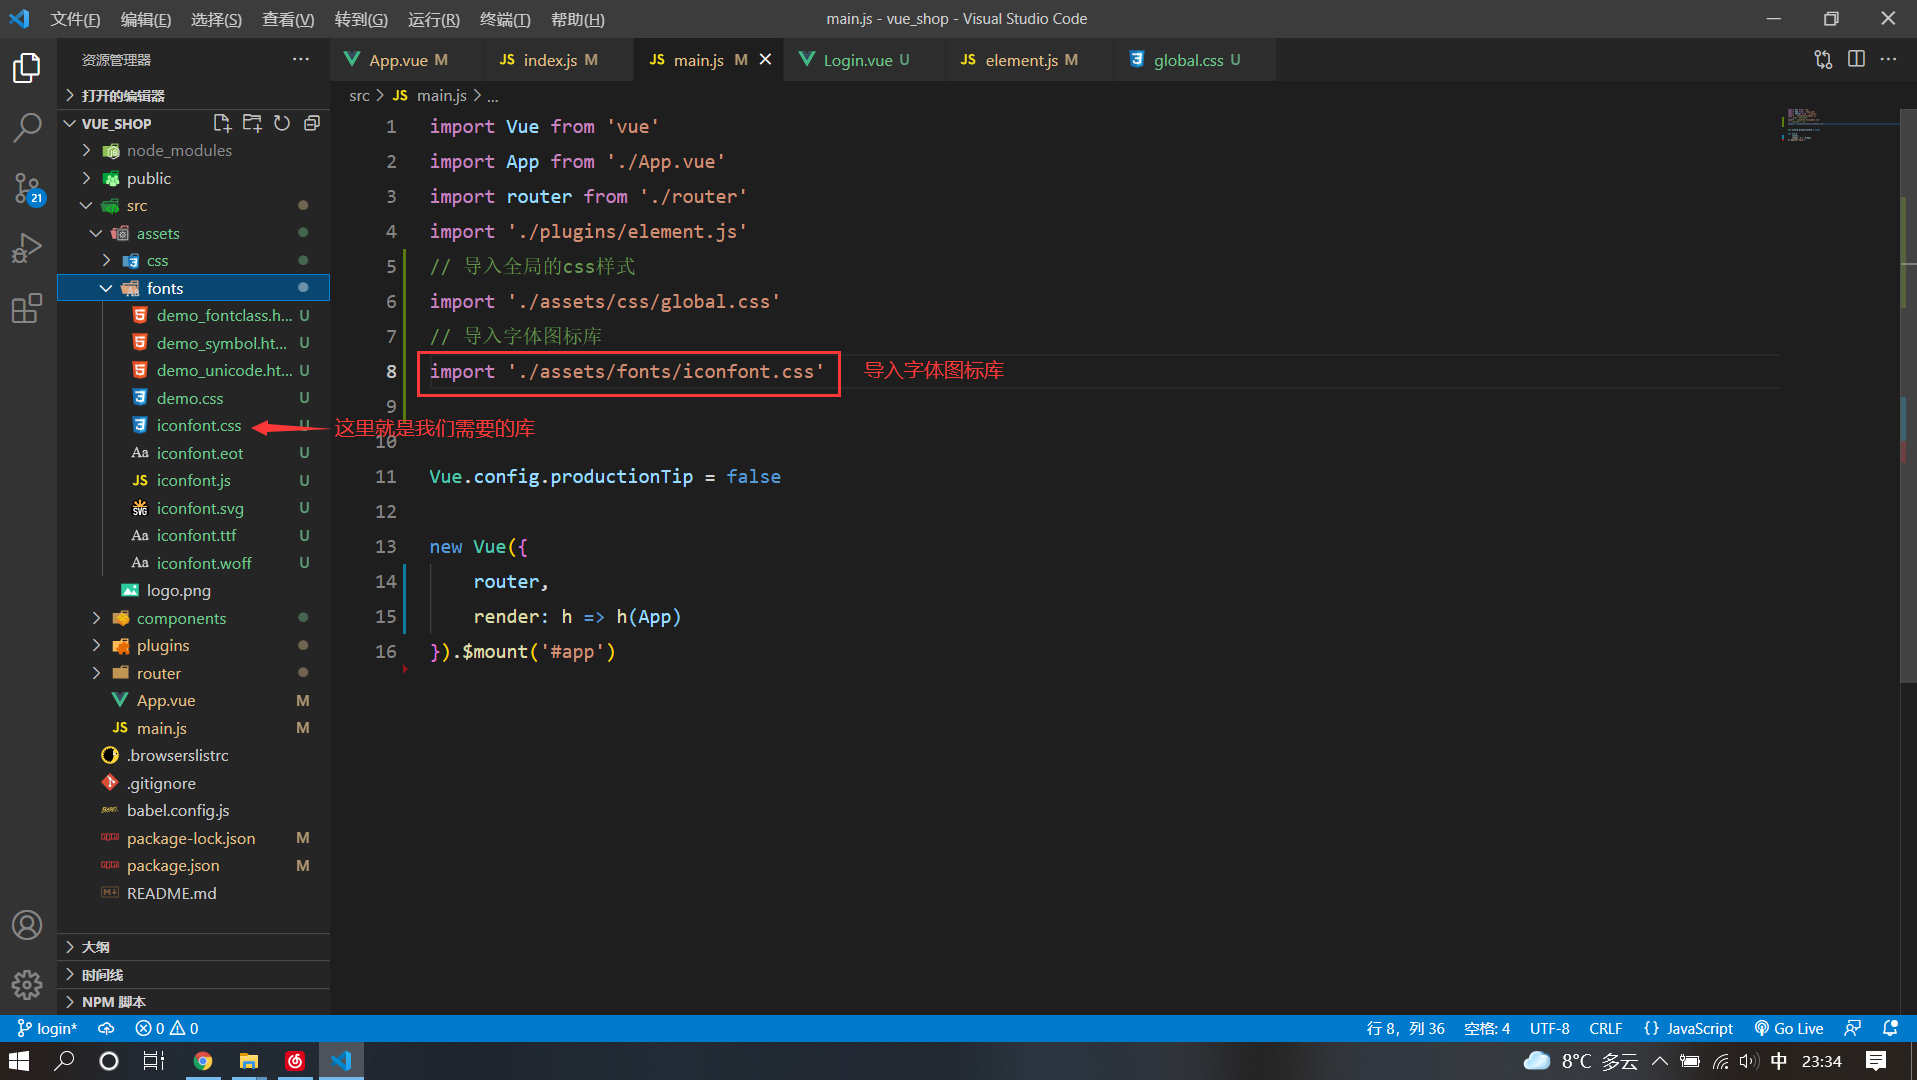Open NetEase Music from the taskbar

pos(295,1061)
